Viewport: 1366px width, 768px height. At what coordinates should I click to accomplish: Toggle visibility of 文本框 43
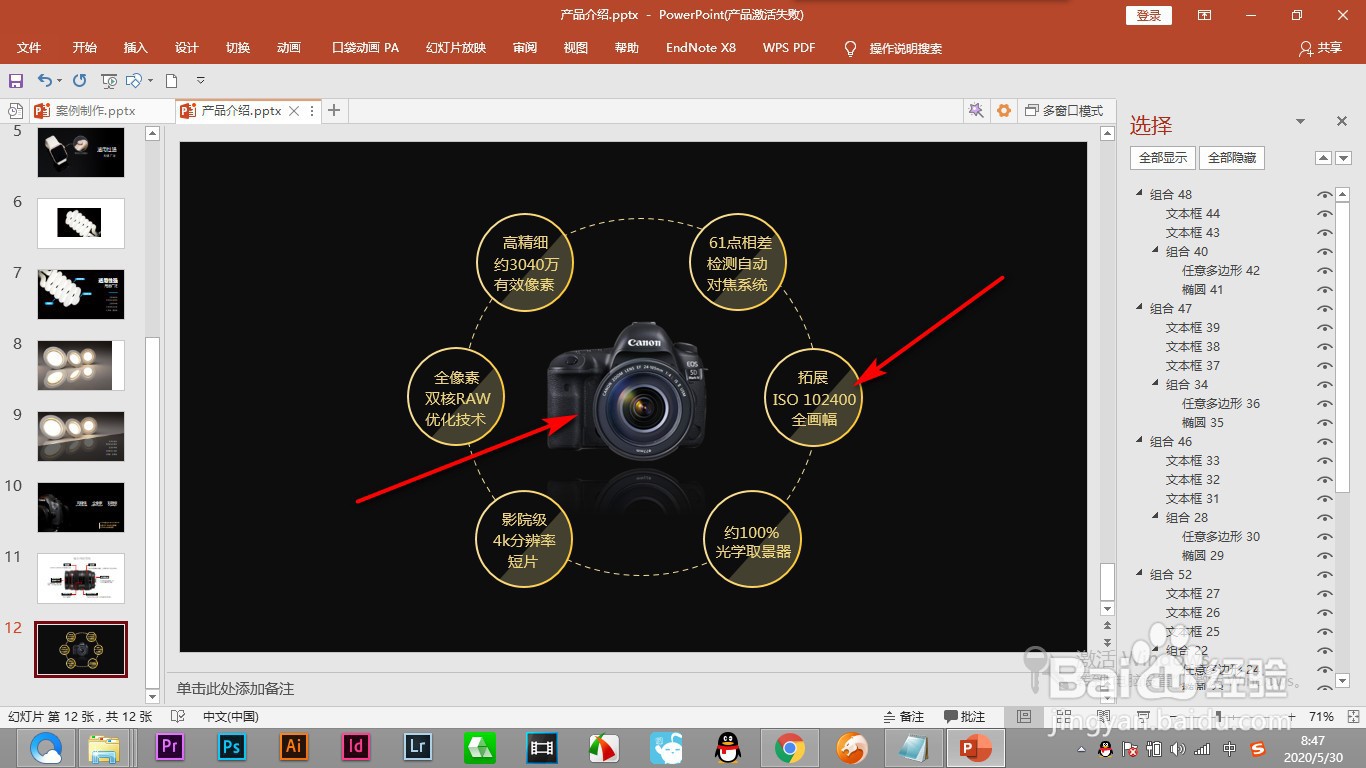[x=1325, y=233]
